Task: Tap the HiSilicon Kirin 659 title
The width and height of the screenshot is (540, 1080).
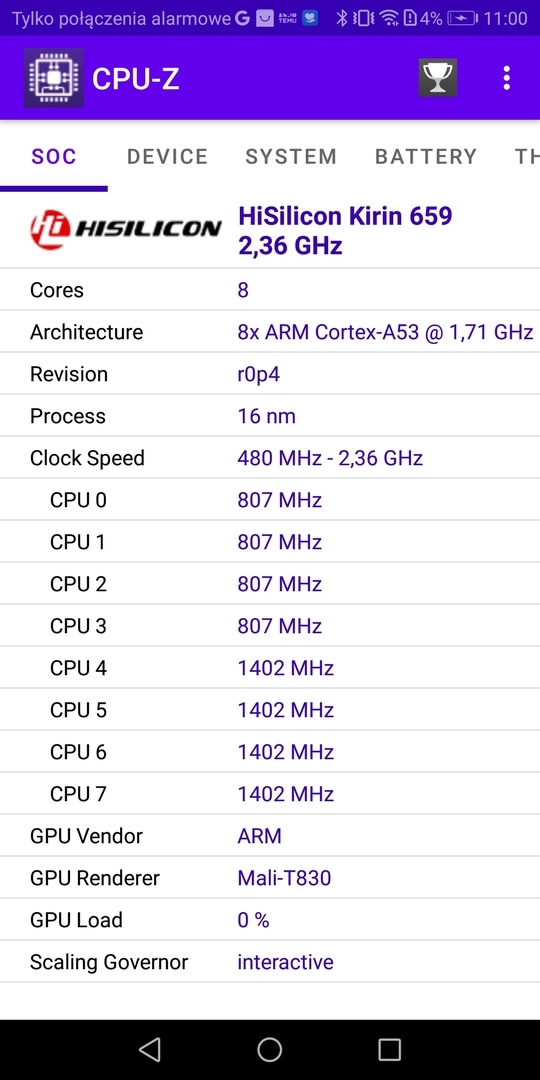Action: pos(345,216)
